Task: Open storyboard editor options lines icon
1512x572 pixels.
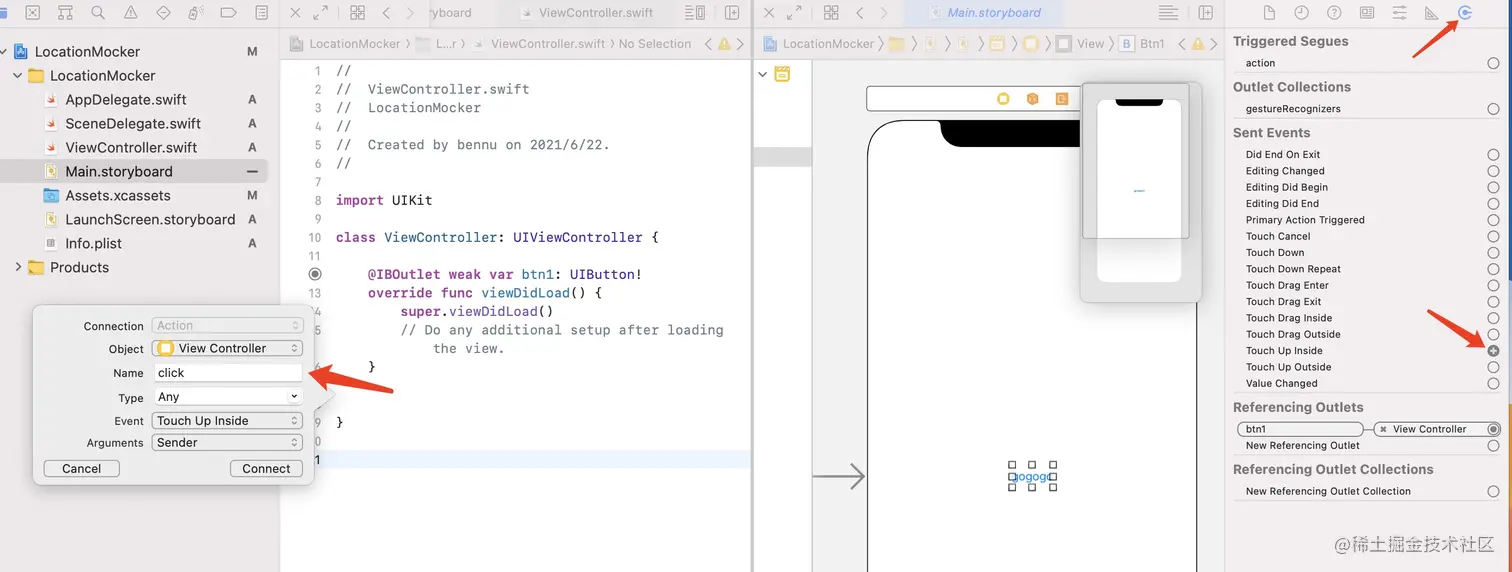Action: point(1168,13)
